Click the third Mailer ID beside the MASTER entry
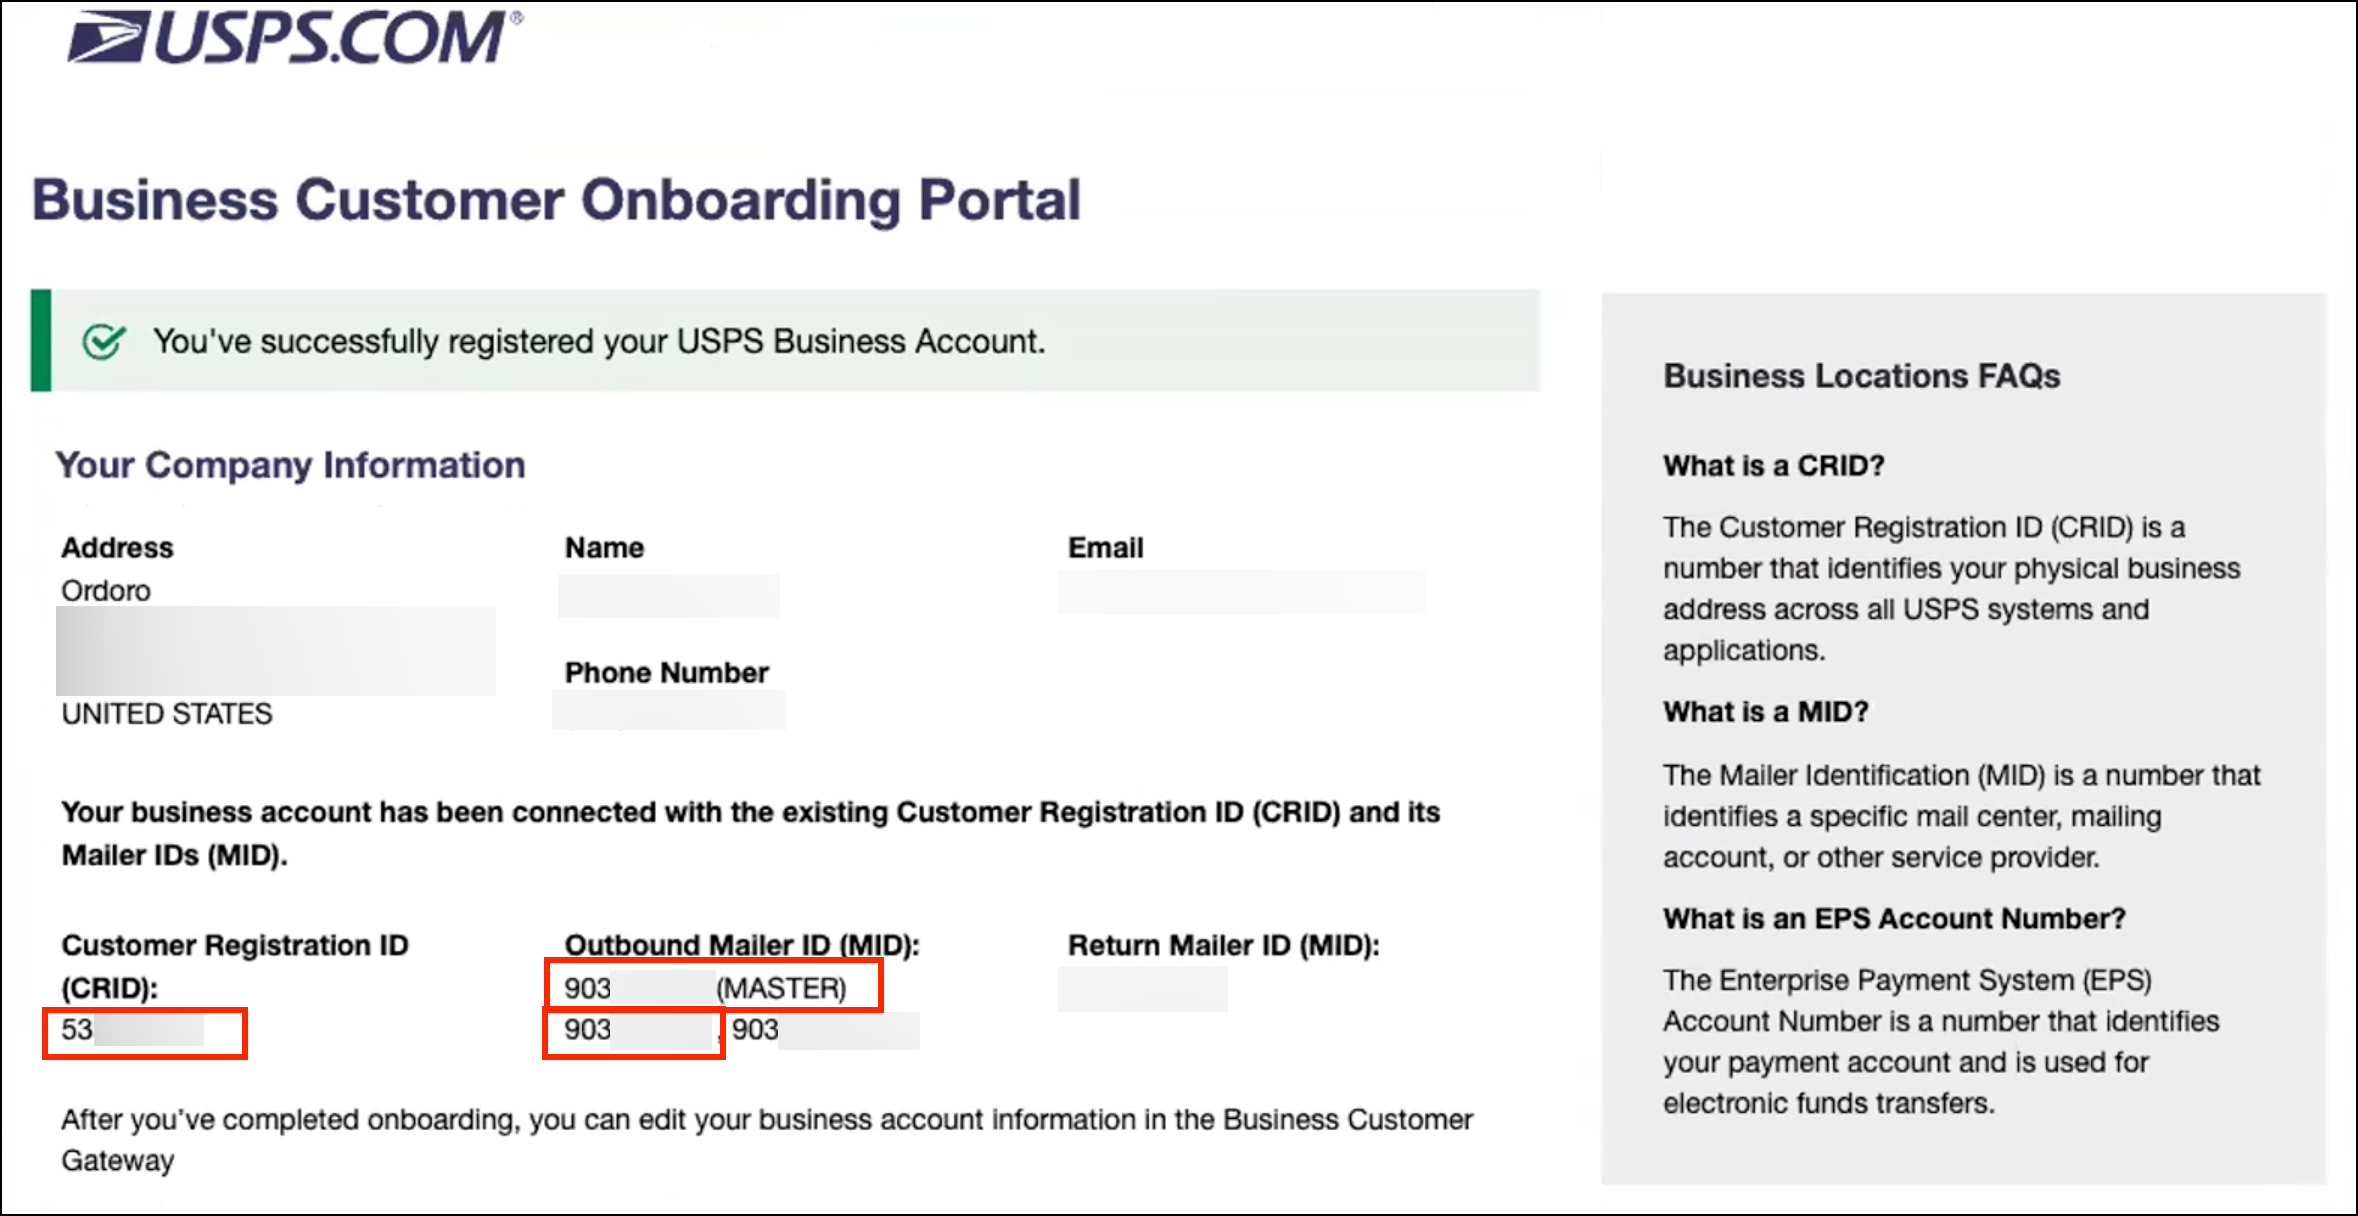 824,1031
